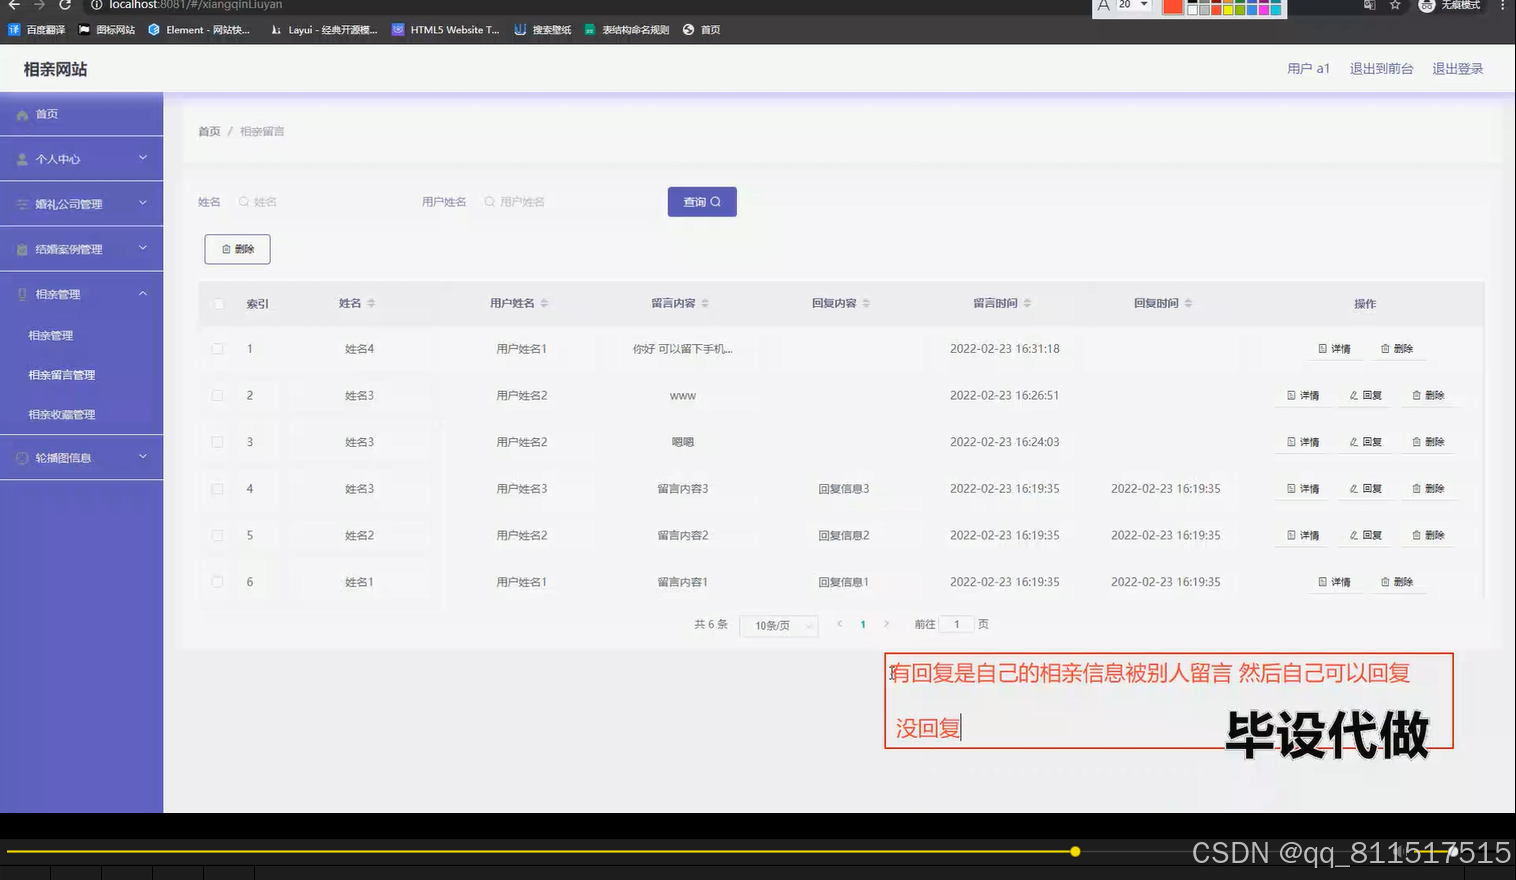Expand the 结婚案例管理 sidebar menu
Viewport: 1516px width, 880px height.
pyautogui.click(x=81, y=249)
